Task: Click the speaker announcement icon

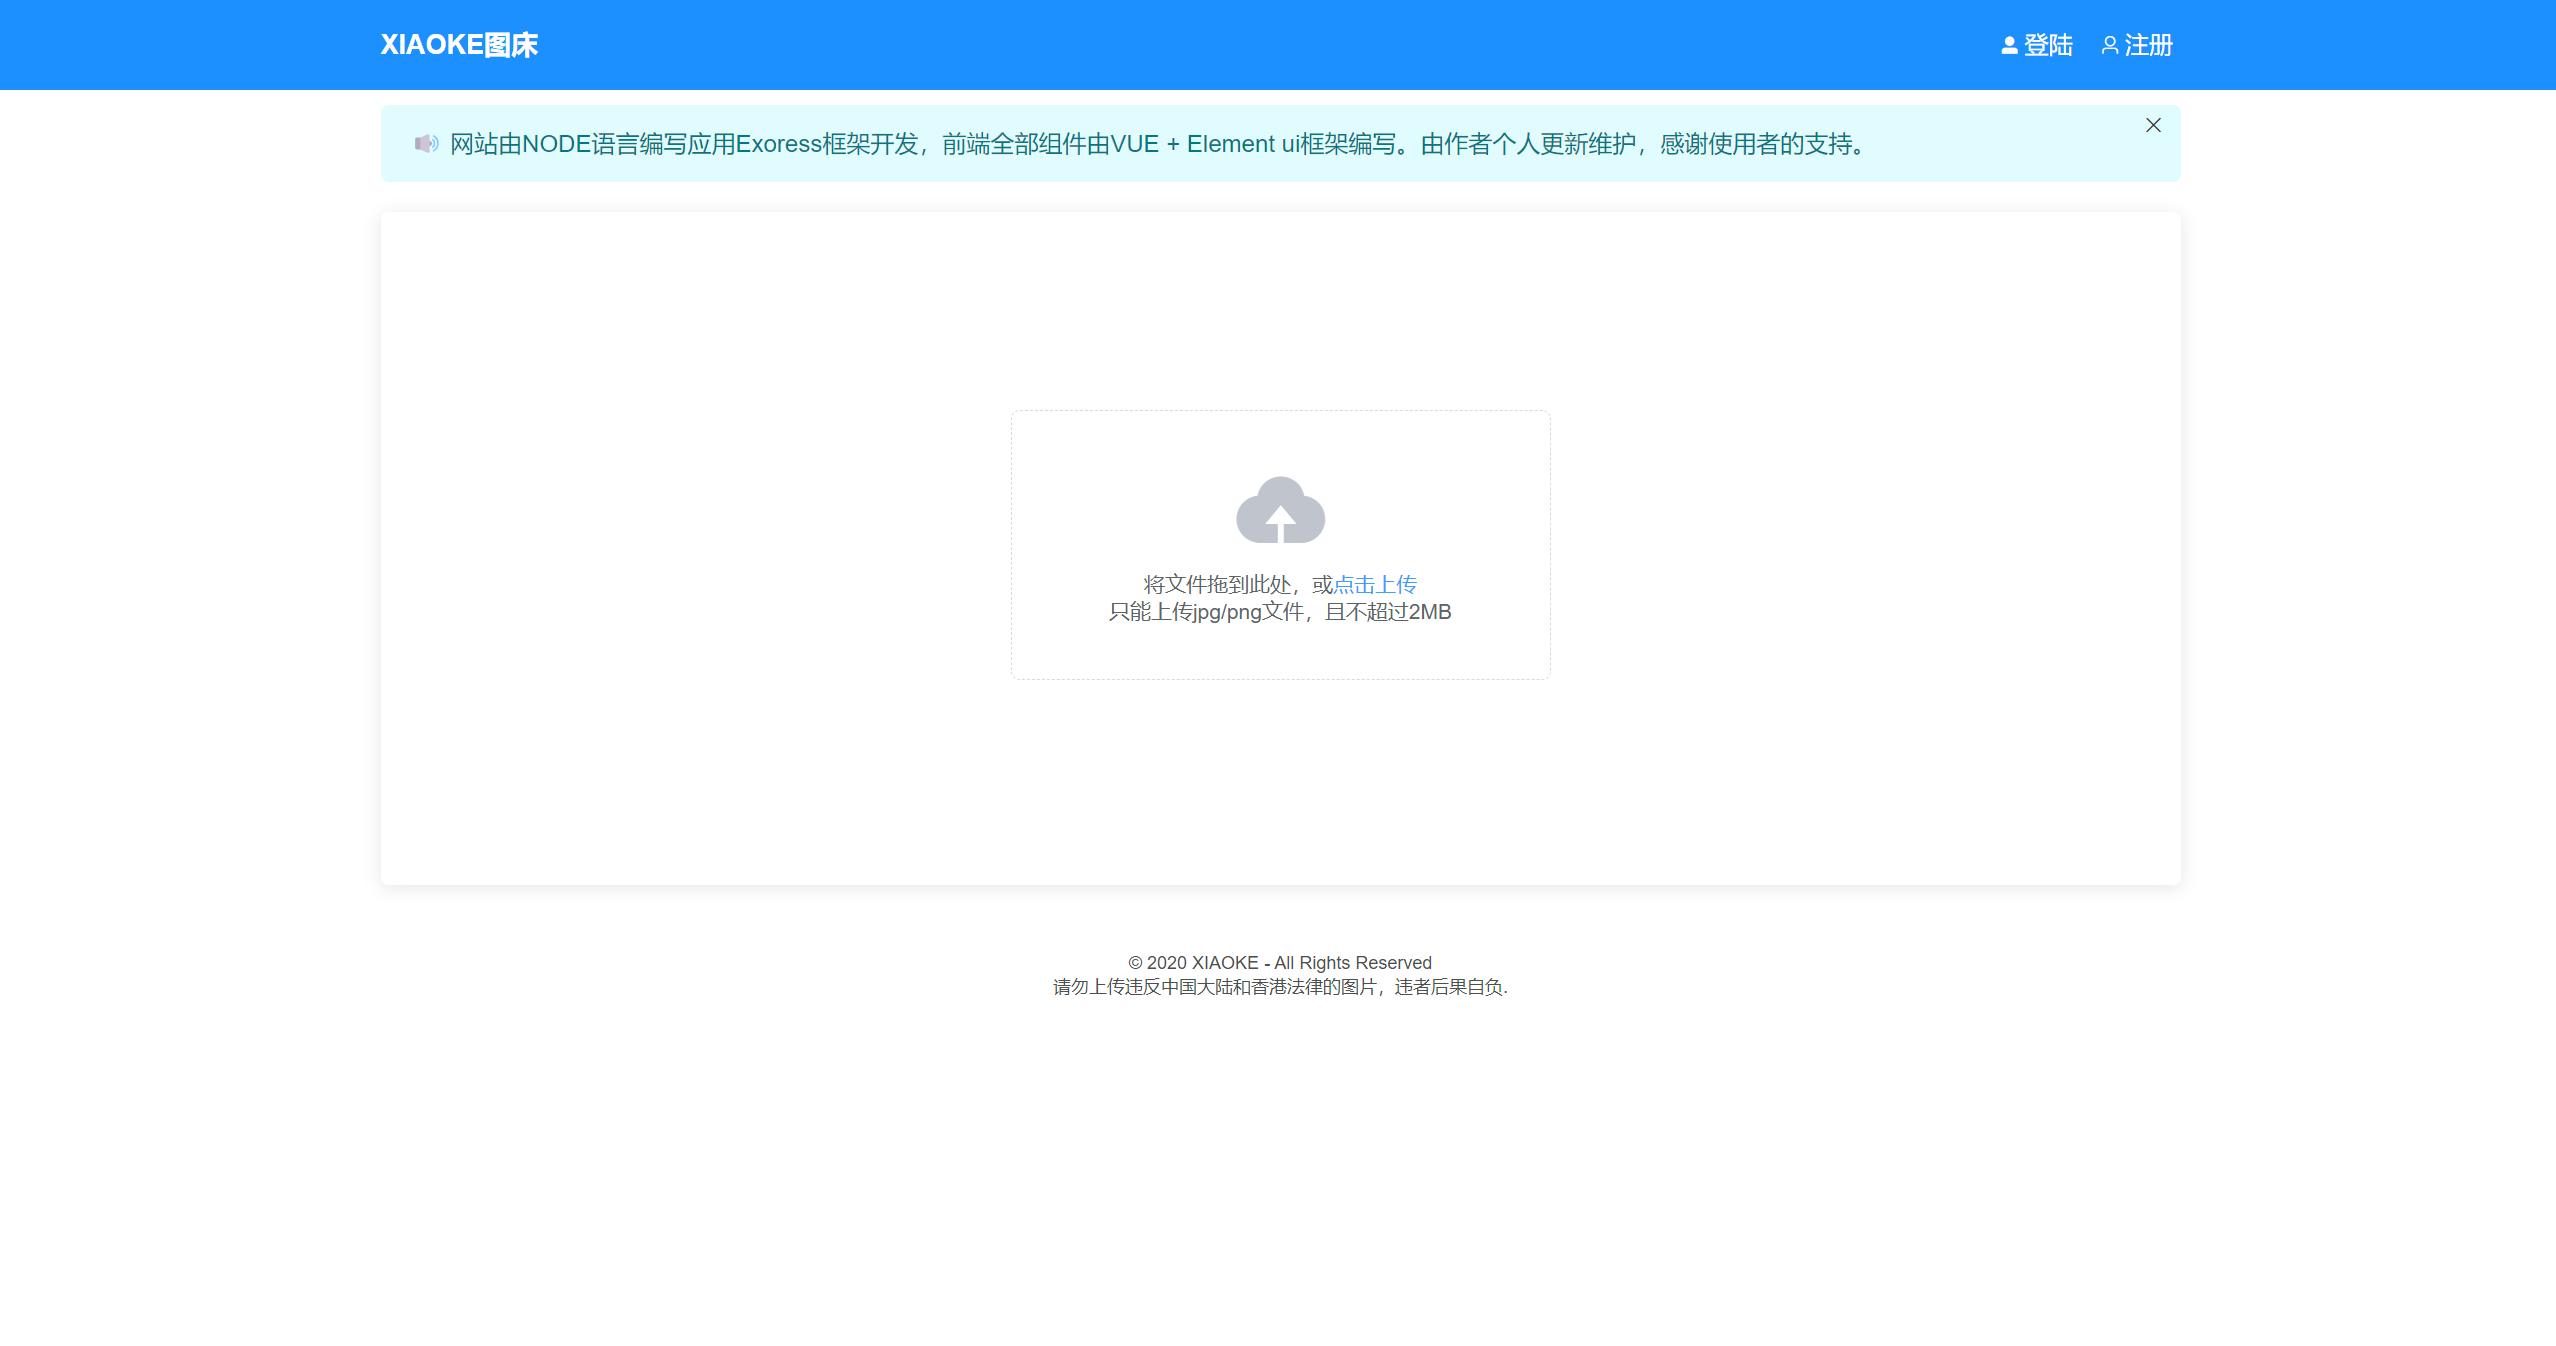Action: [x=426, y=144]
